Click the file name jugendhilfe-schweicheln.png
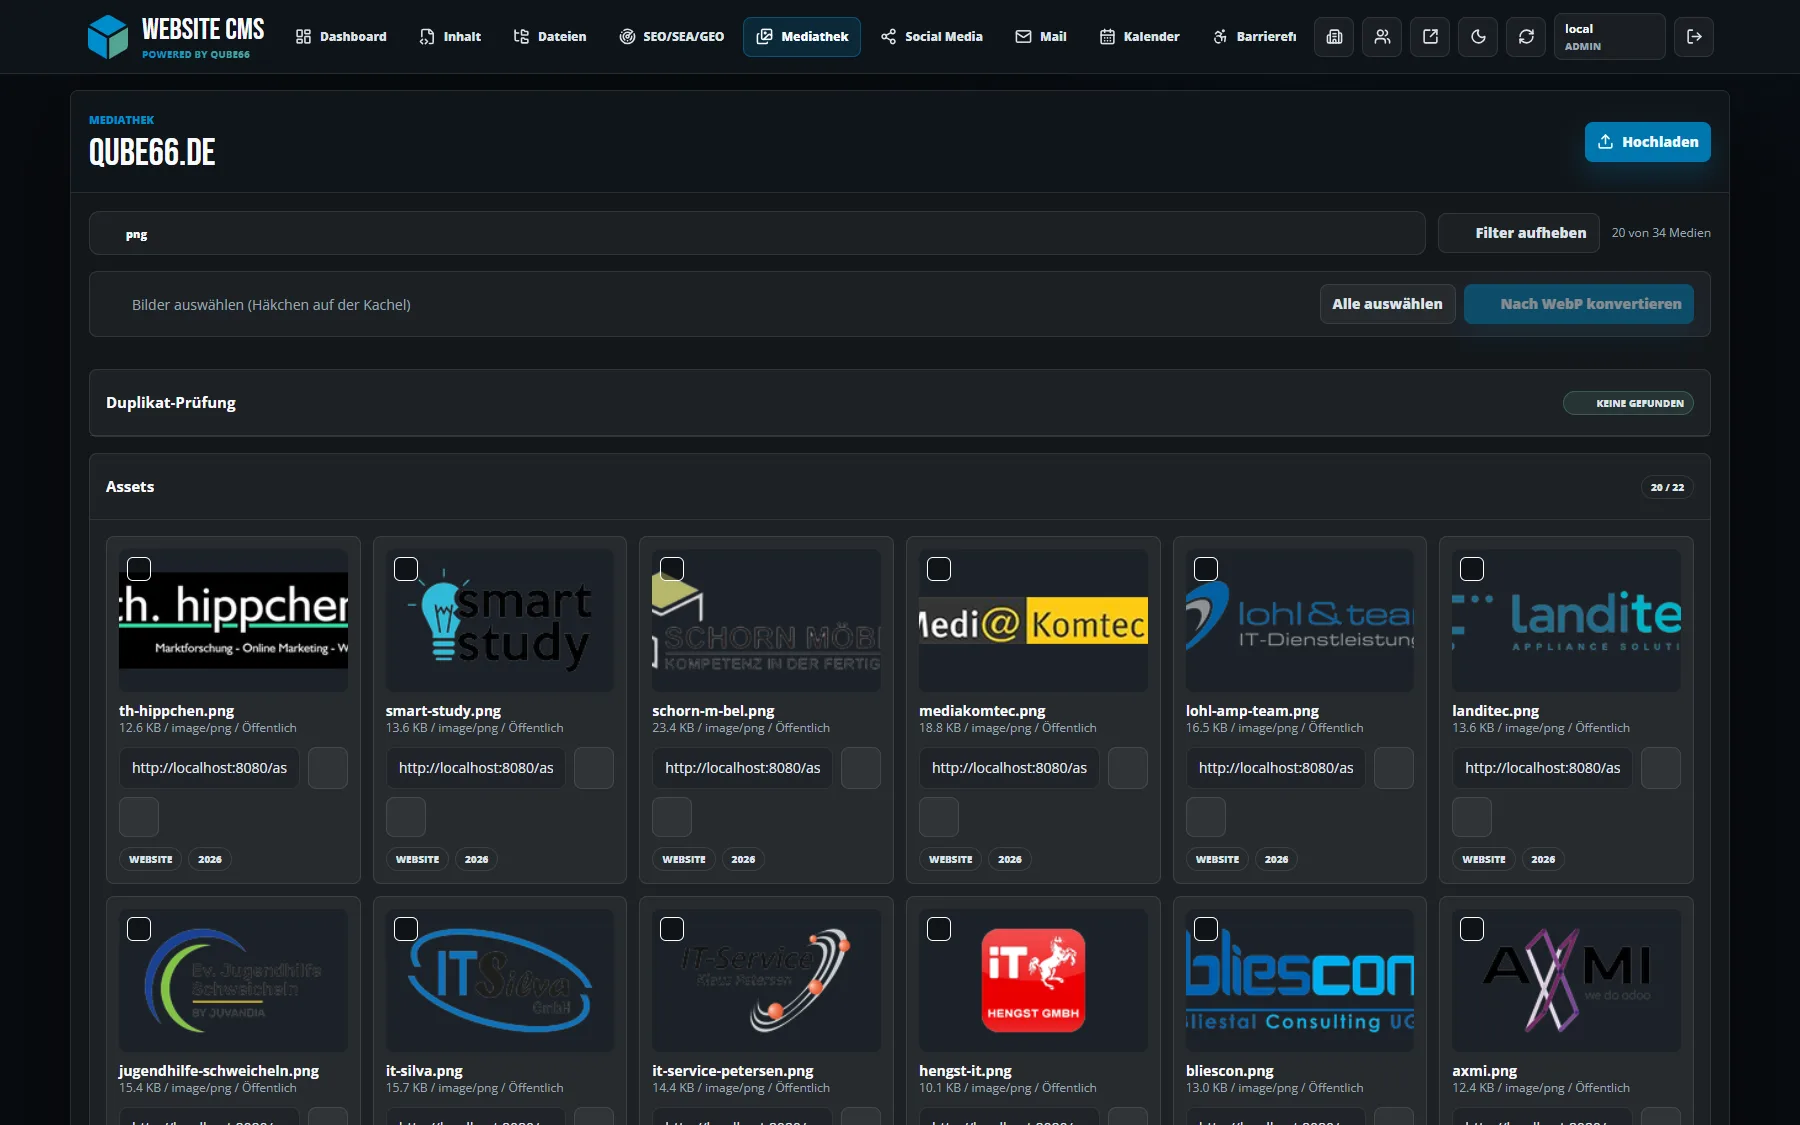This screenshot has height=1125, width=1800. pos(219,1071)
